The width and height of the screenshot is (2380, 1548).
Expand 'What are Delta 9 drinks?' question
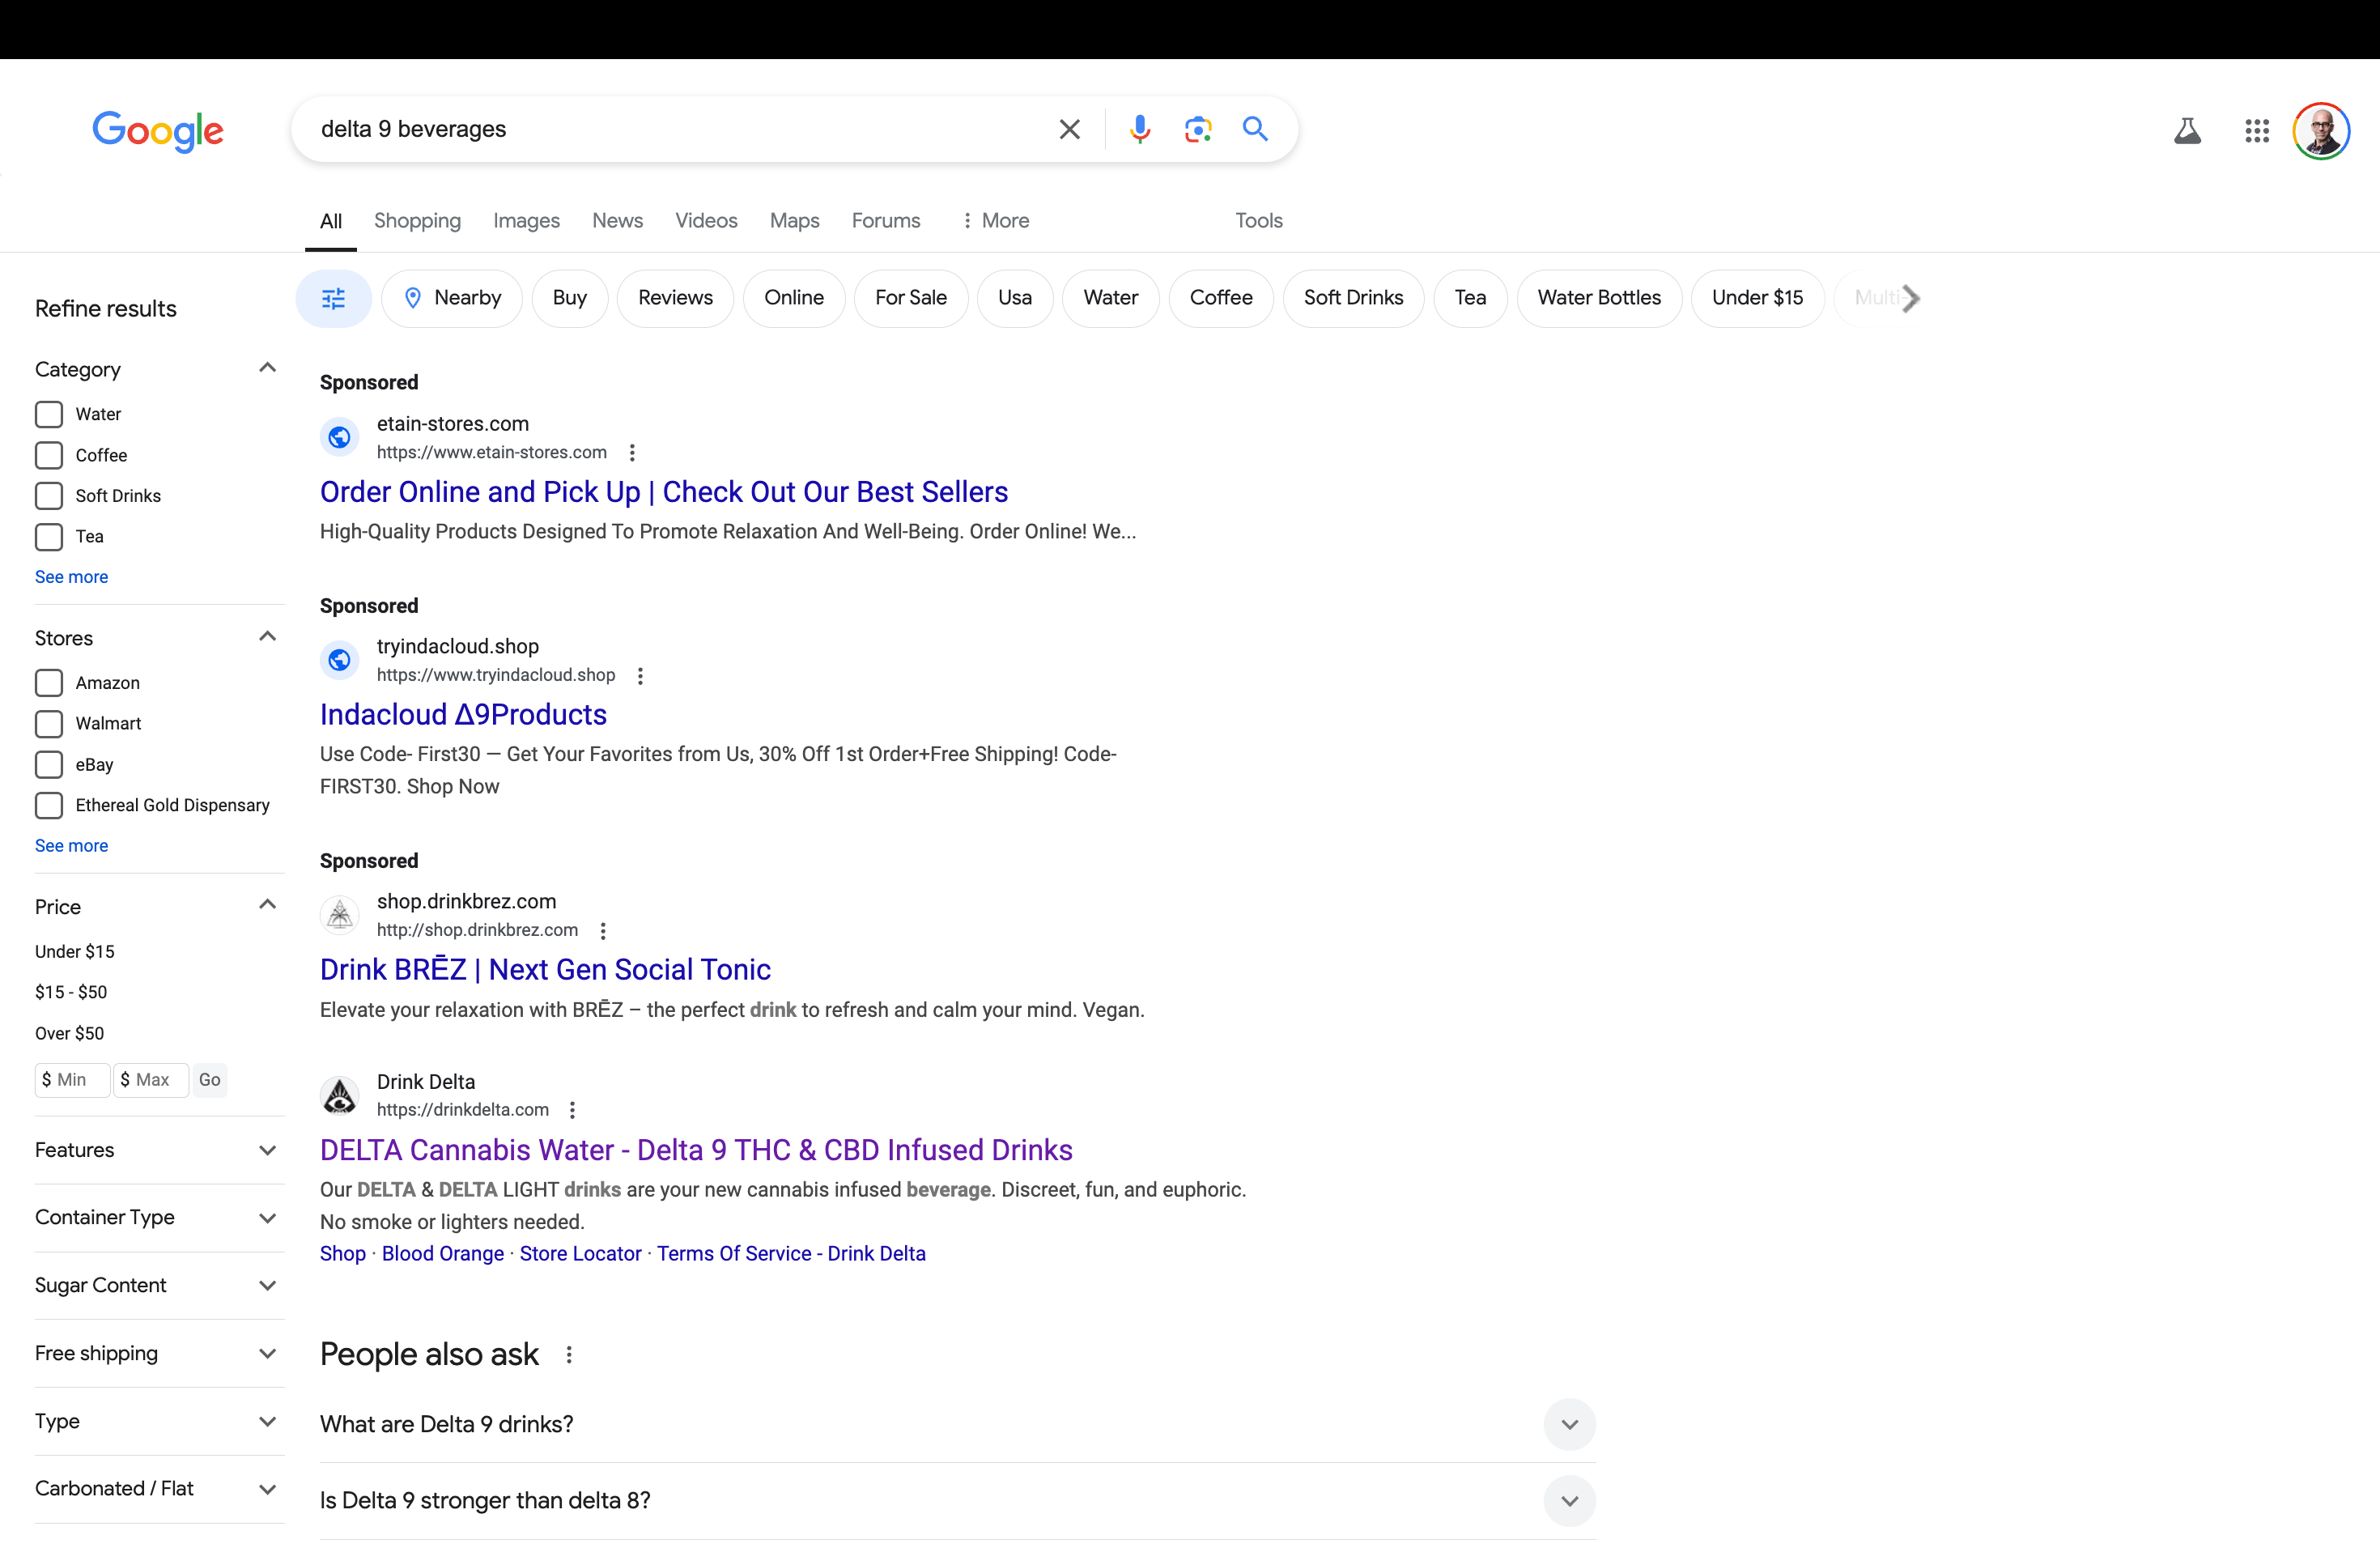click(1569, 1424)
